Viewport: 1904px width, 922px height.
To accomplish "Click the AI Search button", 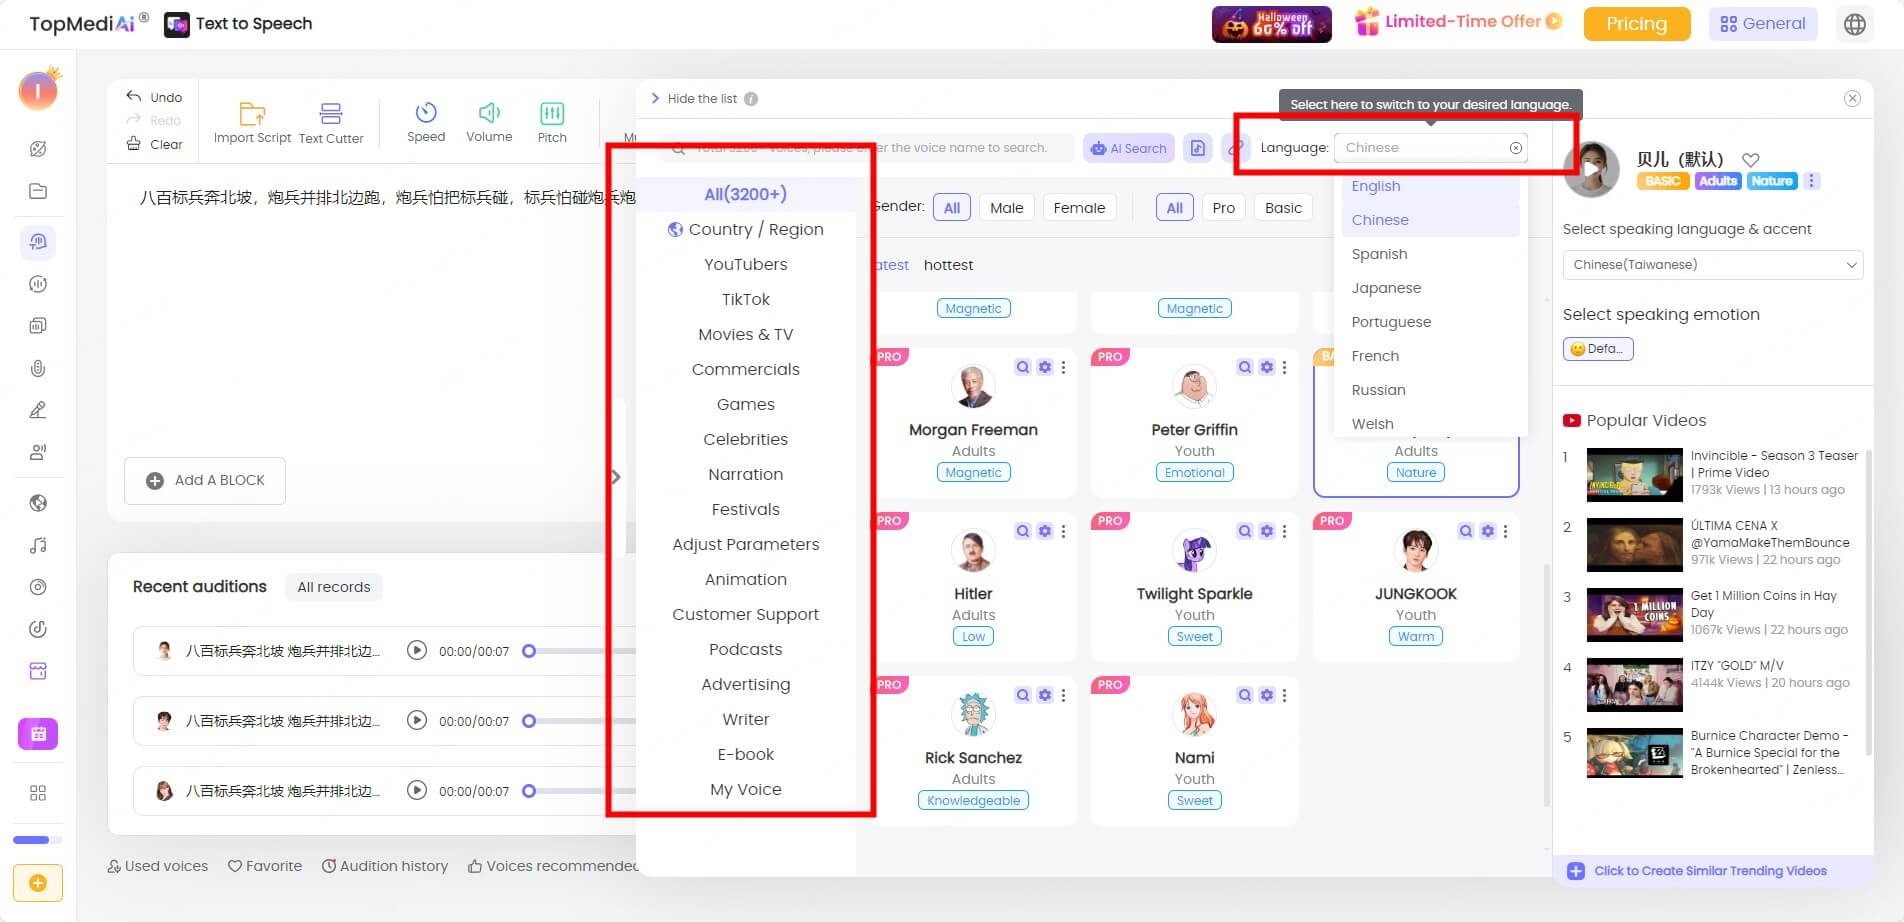I will [x=1129, y=148].
